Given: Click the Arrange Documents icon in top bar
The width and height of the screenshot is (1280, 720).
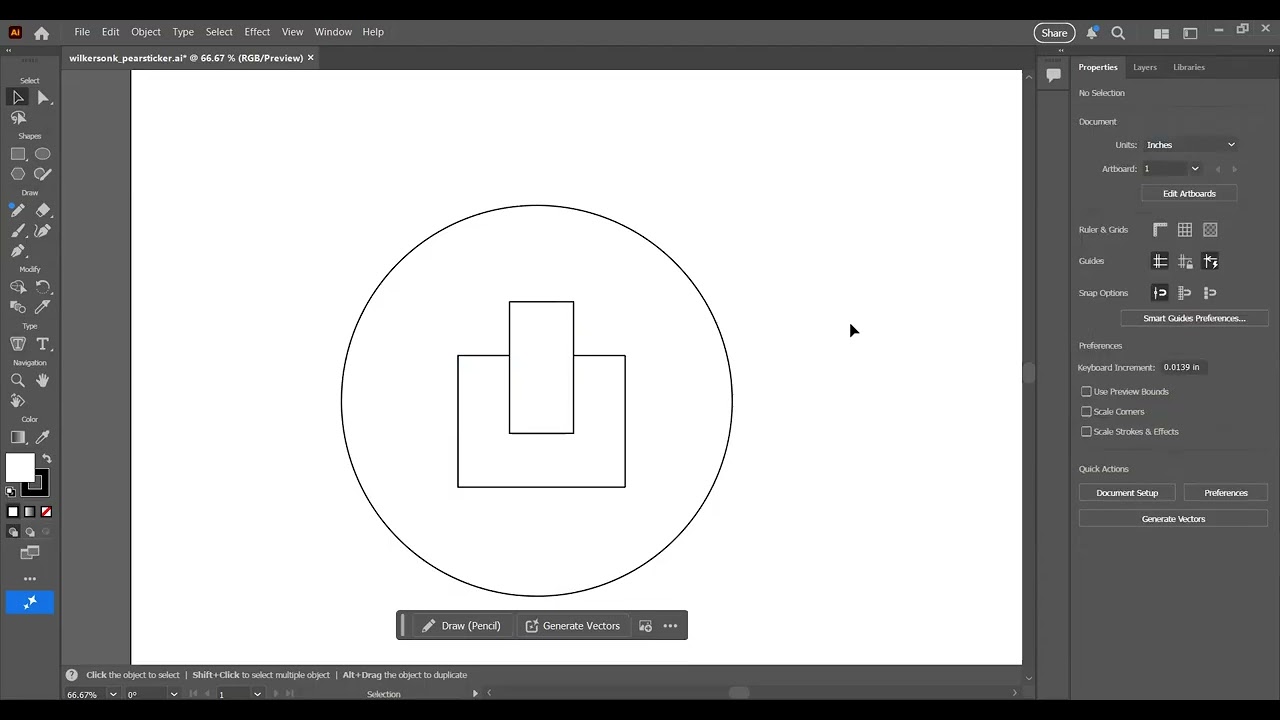Looking at the screenshot, I should [x=1161, y=33].
